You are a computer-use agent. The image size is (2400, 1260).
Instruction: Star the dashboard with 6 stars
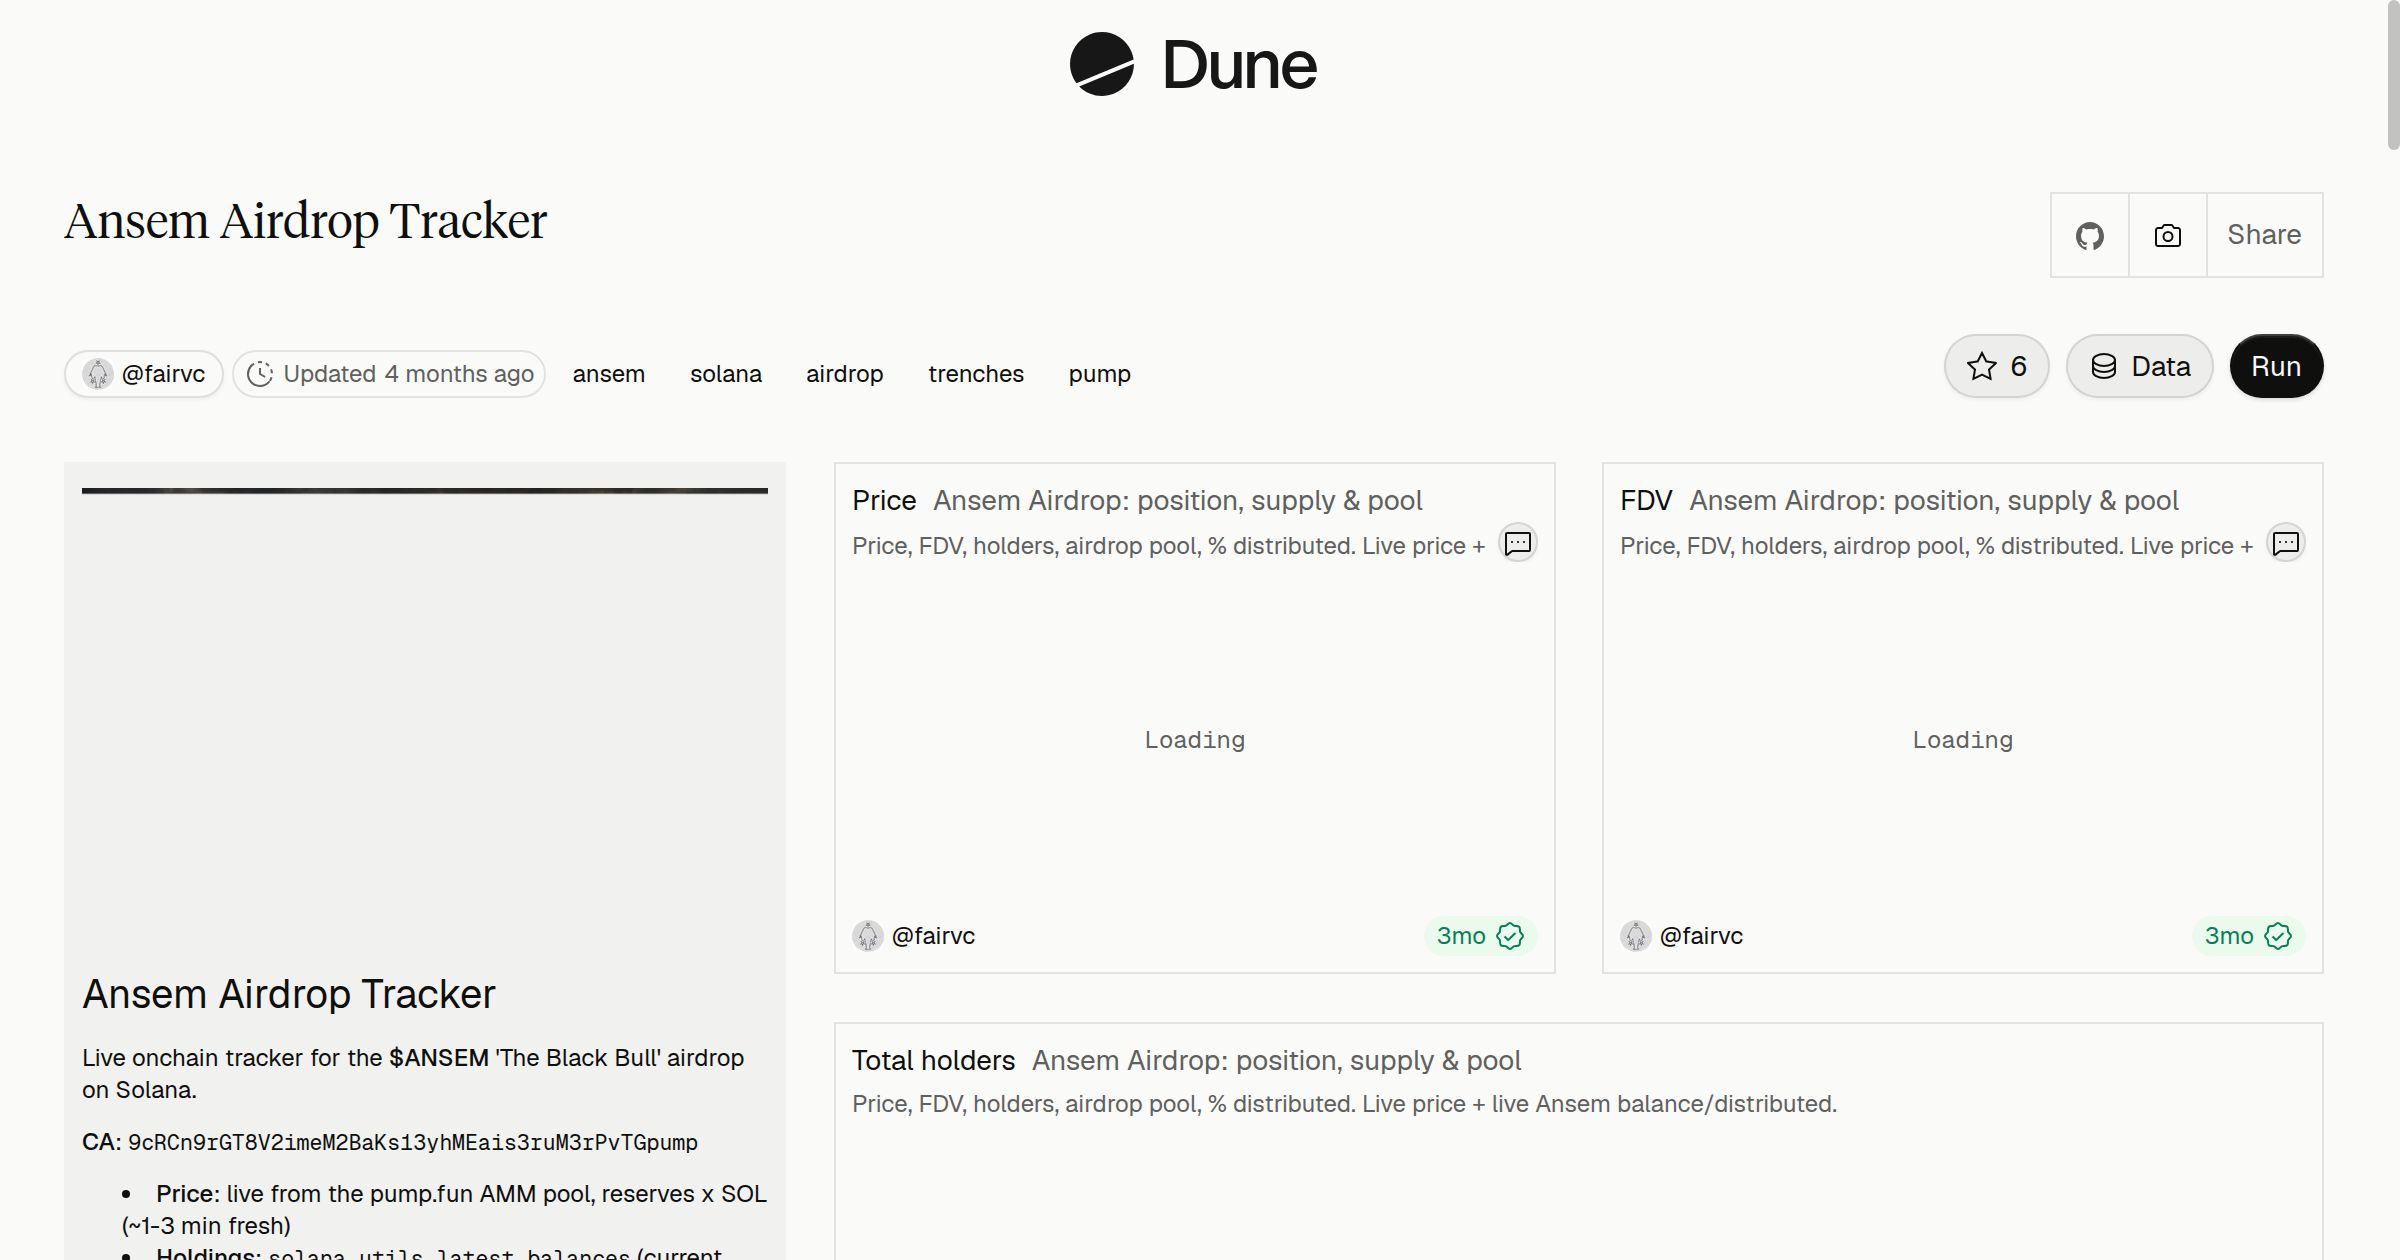click(1997, 366)
